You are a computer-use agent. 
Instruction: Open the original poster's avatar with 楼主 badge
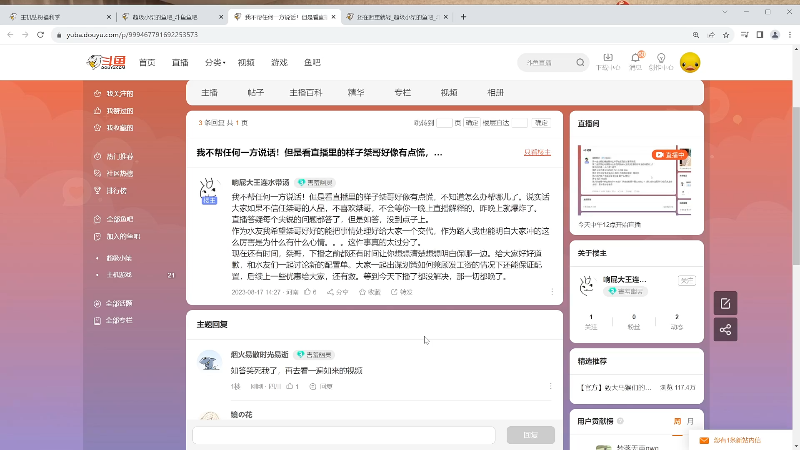click(208, 191)
